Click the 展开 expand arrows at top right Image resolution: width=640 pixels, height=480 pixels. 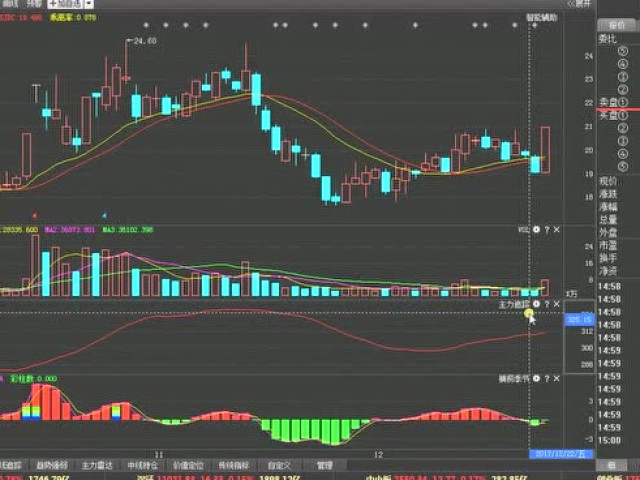point(579,4)
